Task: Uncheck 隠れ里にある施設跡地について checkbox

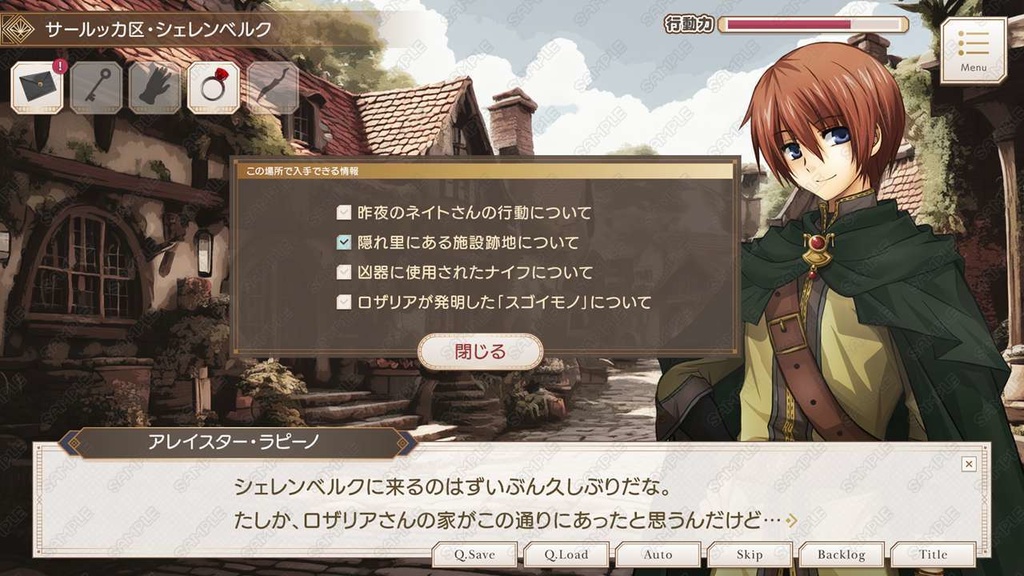Action: point(344,242)
